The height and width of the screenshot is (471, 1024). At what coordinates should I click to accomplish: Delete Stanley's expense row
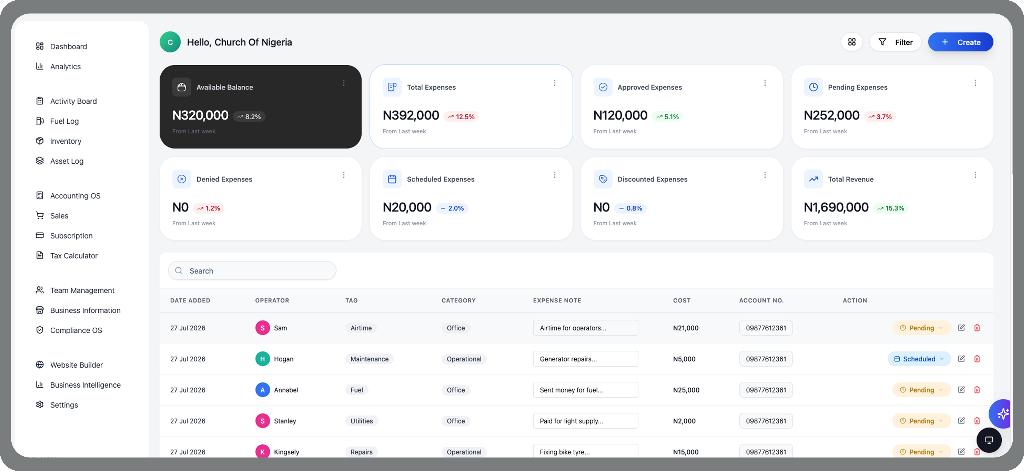pyautogui.click(x=977, y=421)
